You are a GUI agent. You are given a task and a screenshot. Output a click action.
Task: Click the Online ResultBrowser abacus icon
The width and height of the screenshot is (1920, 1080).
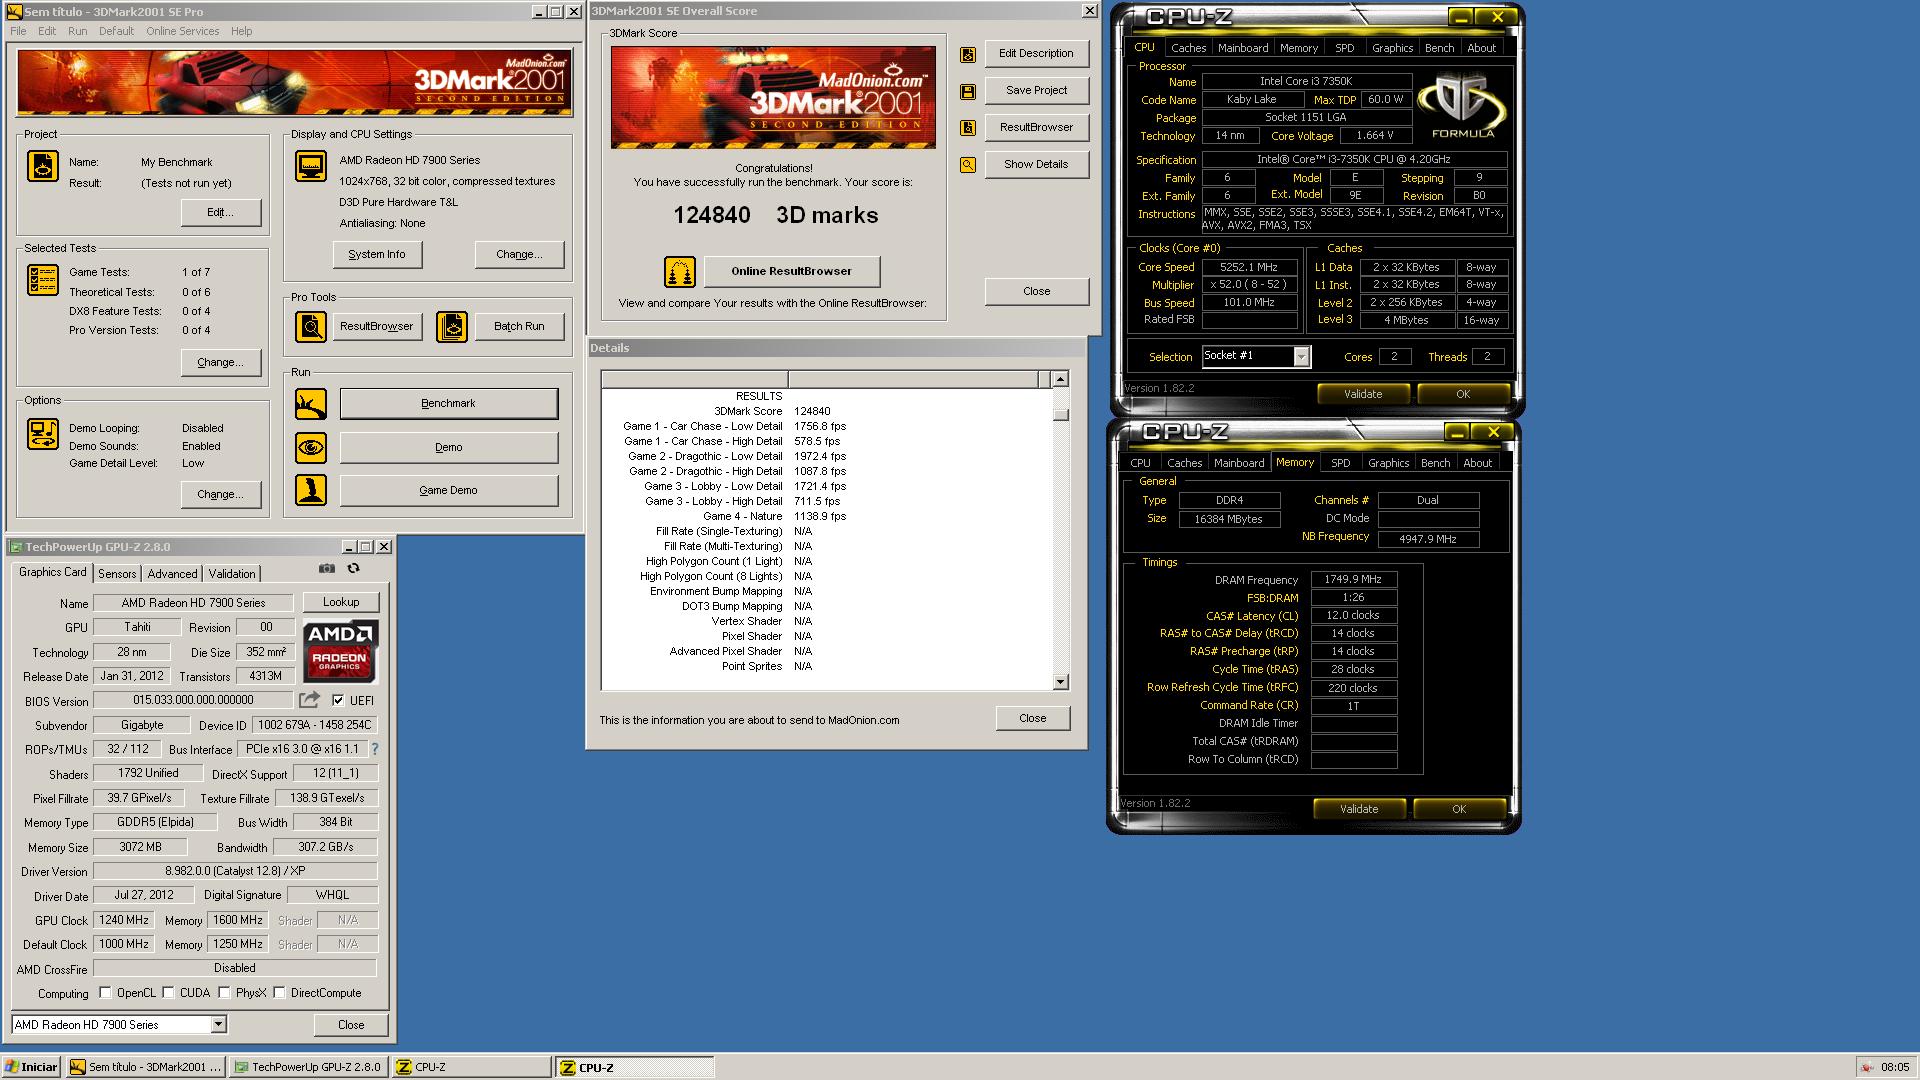680,271
